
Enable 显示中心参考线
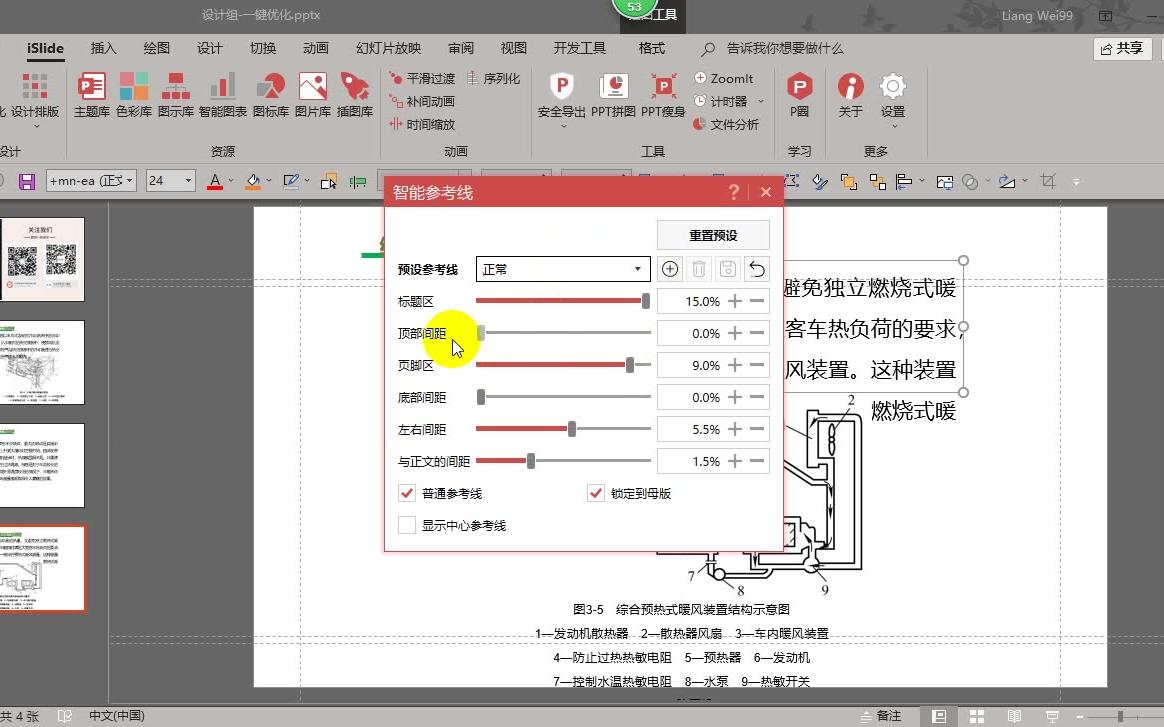pyautogui.click(x=406, y=525)
